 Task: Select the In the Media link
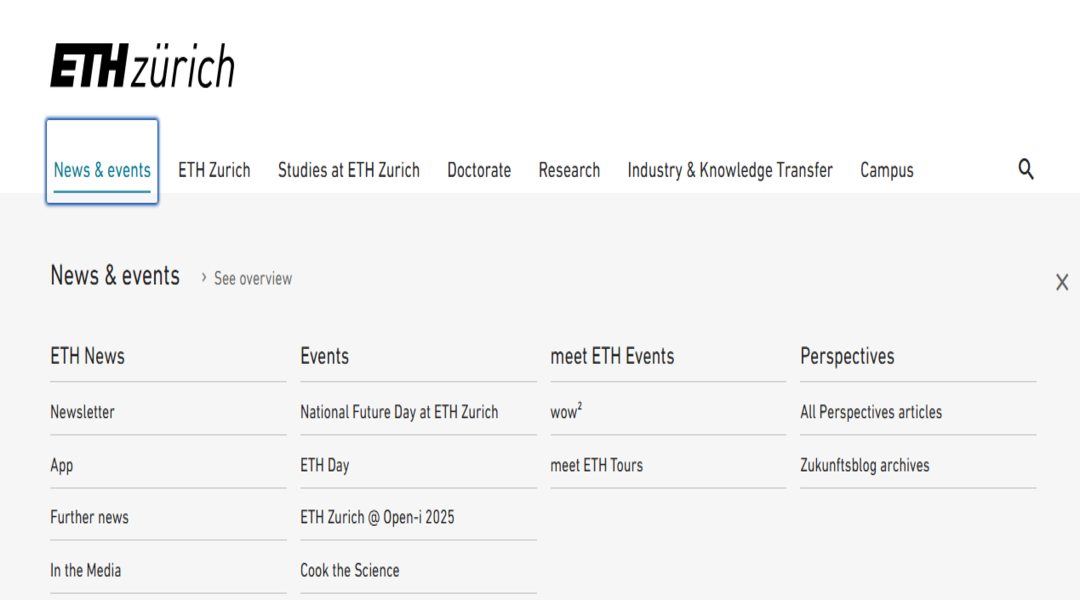coord(86,570)
